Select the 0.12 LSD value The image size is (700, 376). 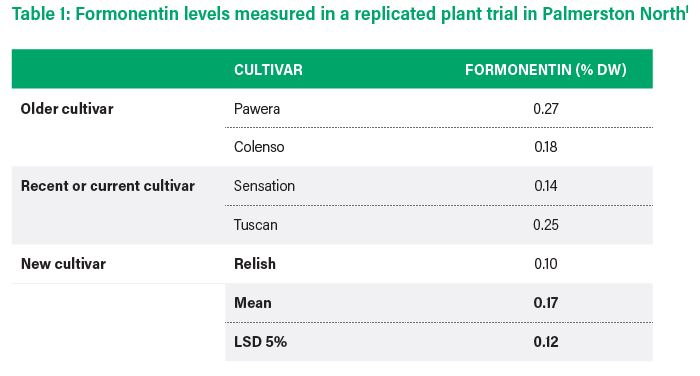click(546, 342)
